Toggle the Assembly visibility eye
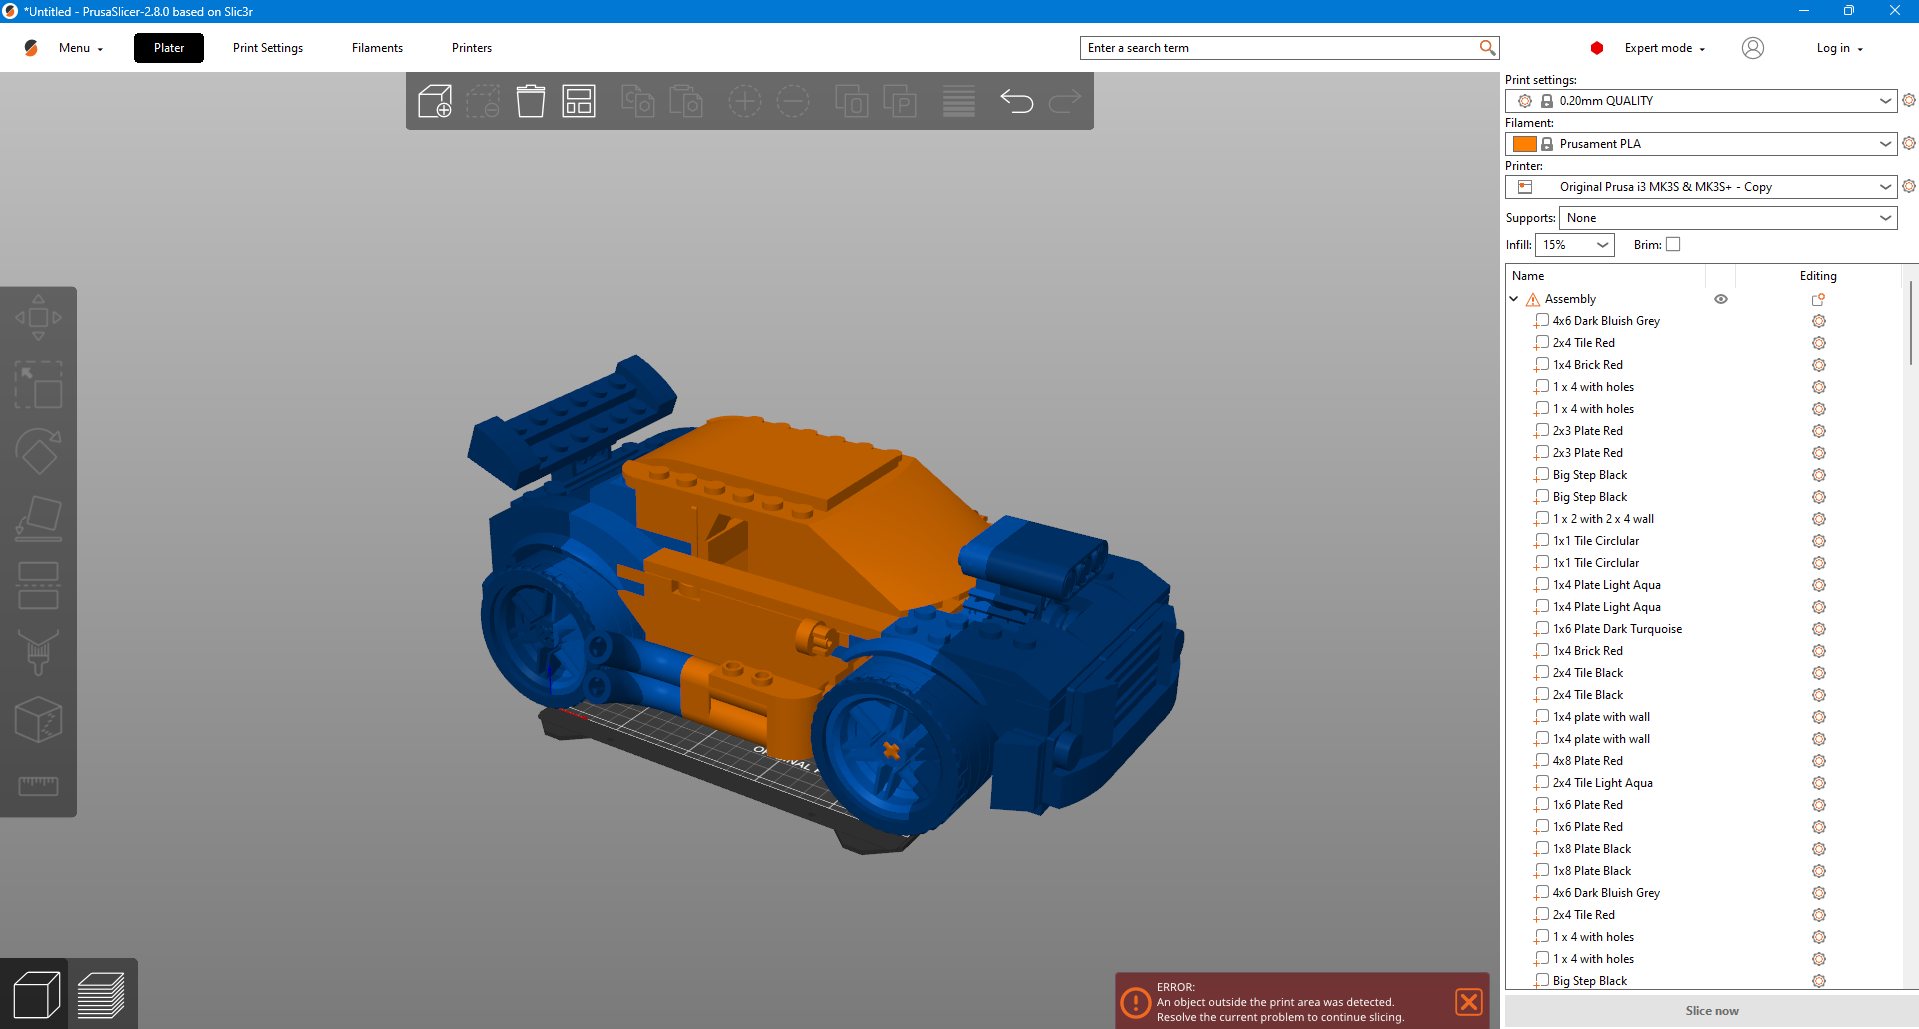 pos(1721,299)
